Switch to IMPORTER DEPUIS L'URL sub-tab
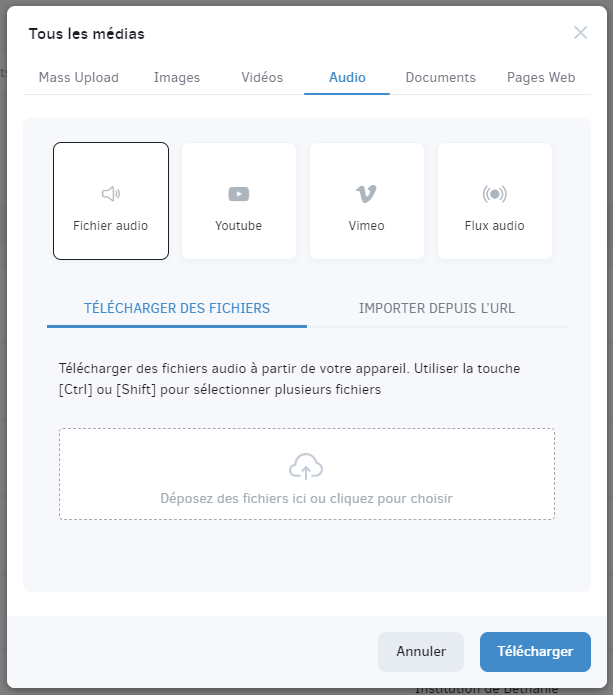 pyautogui.click(x=437, y=308)
